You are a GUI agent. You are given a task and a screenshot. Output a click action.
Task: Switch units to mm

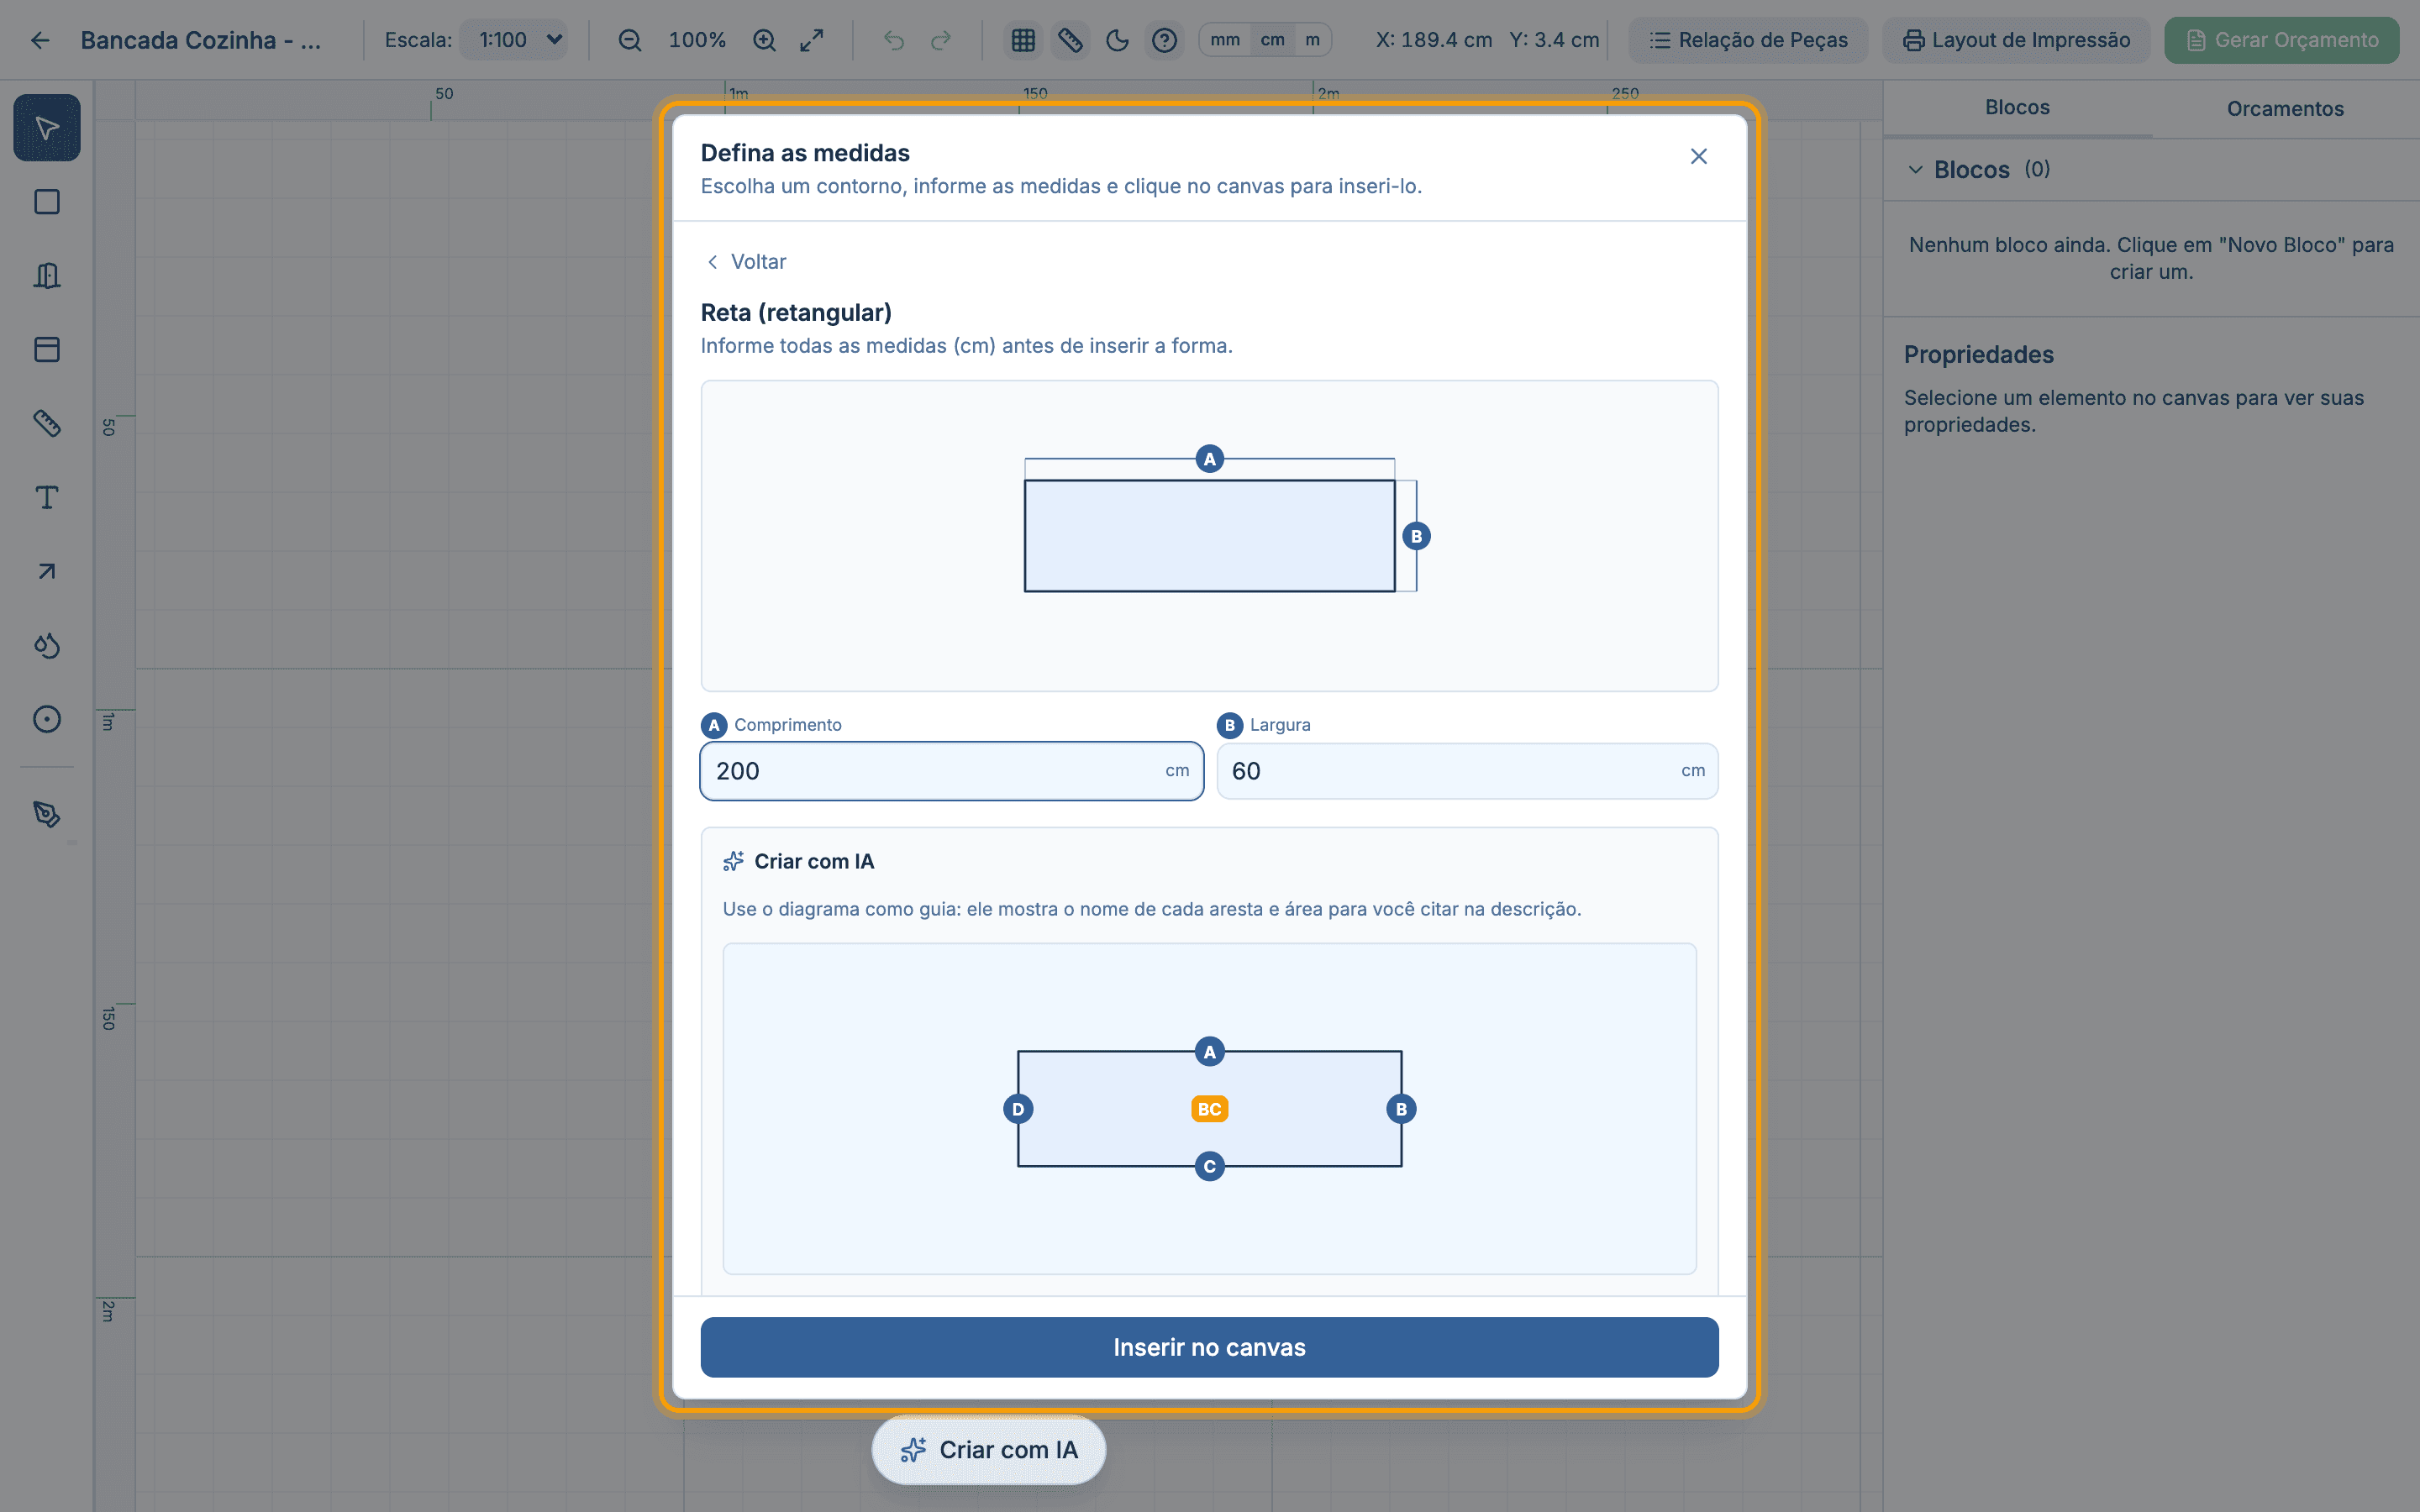tap(1225, 40)
